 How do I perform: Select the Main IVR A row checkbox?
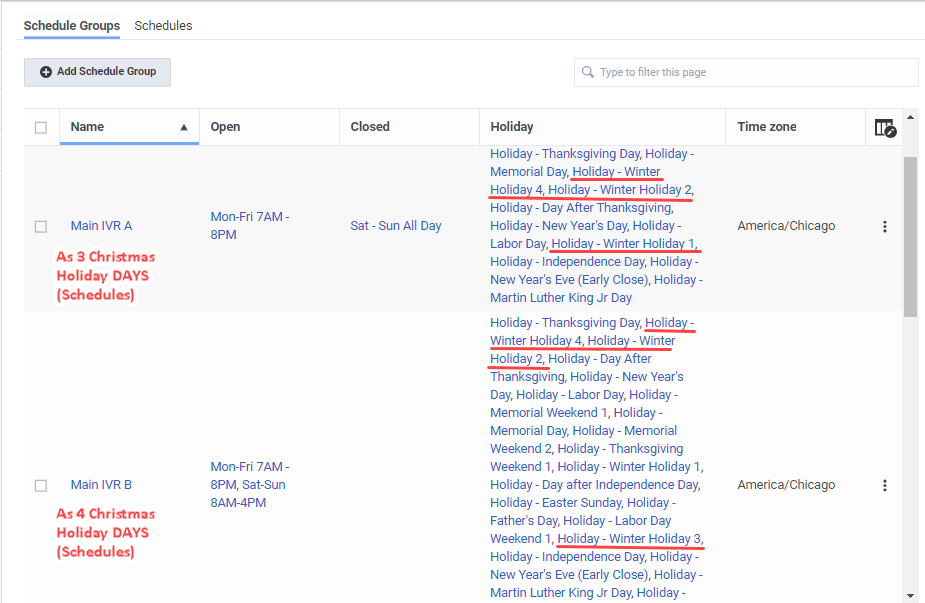(x=41, y=227)
